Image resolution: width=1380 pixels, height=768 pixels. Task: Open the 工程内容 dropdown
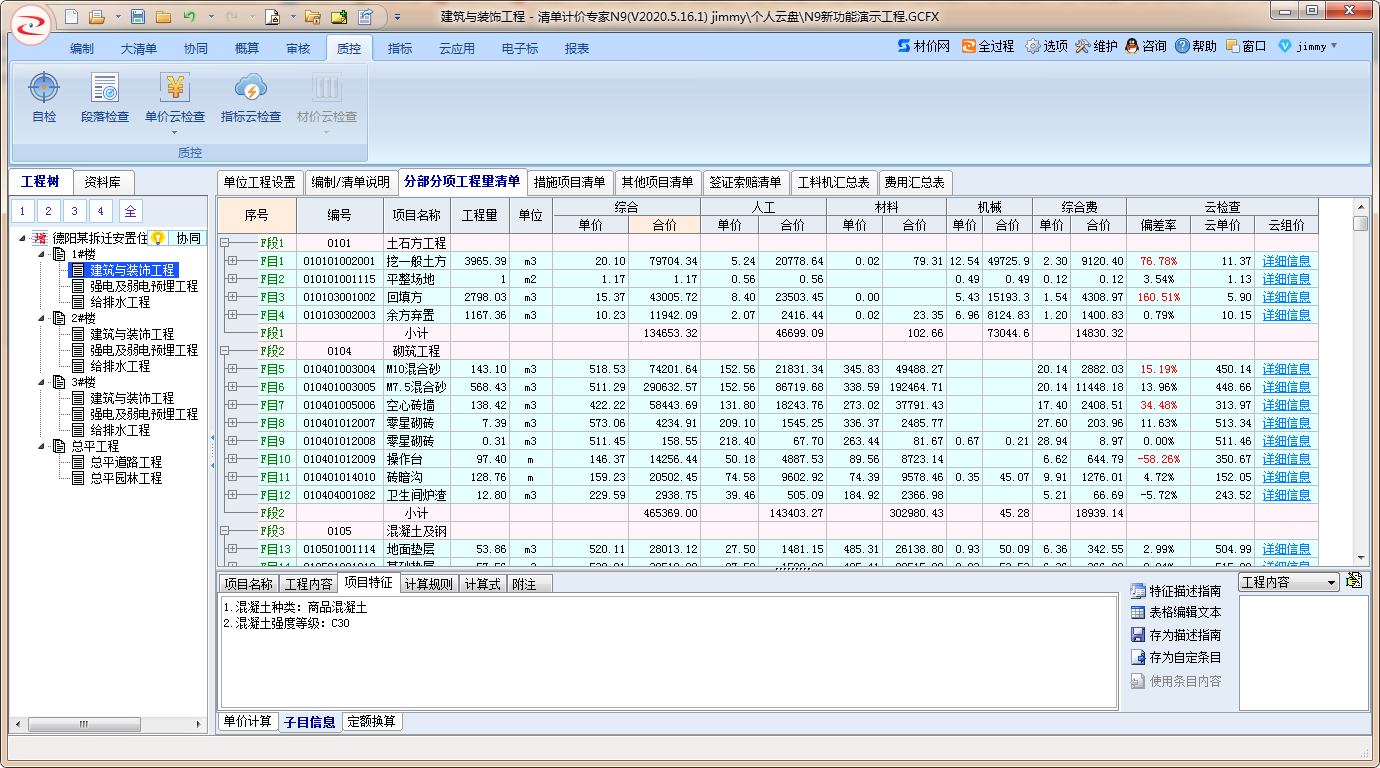(1330, 582)
